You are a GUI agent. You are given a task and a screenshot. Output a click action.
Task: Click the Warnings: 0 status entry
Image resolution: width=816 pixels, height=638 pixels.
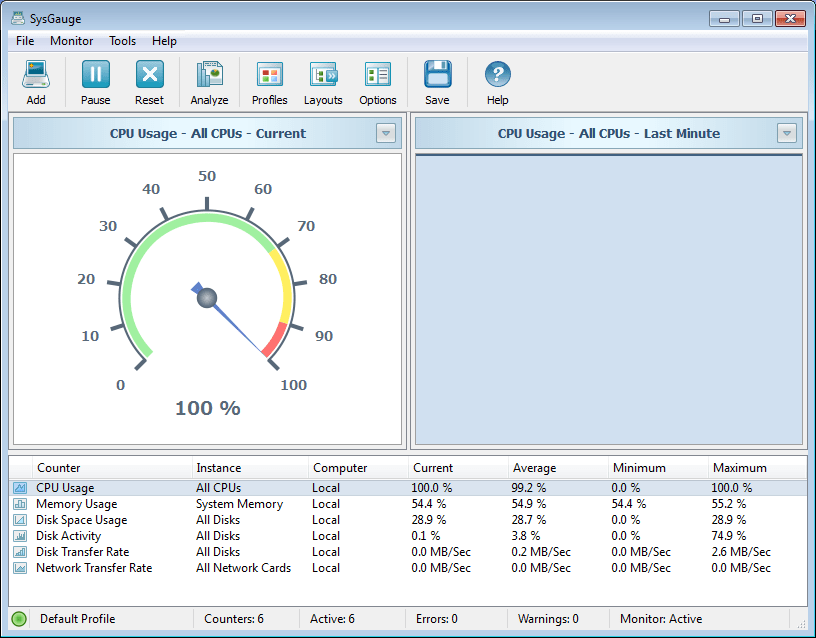click(548, 619)
